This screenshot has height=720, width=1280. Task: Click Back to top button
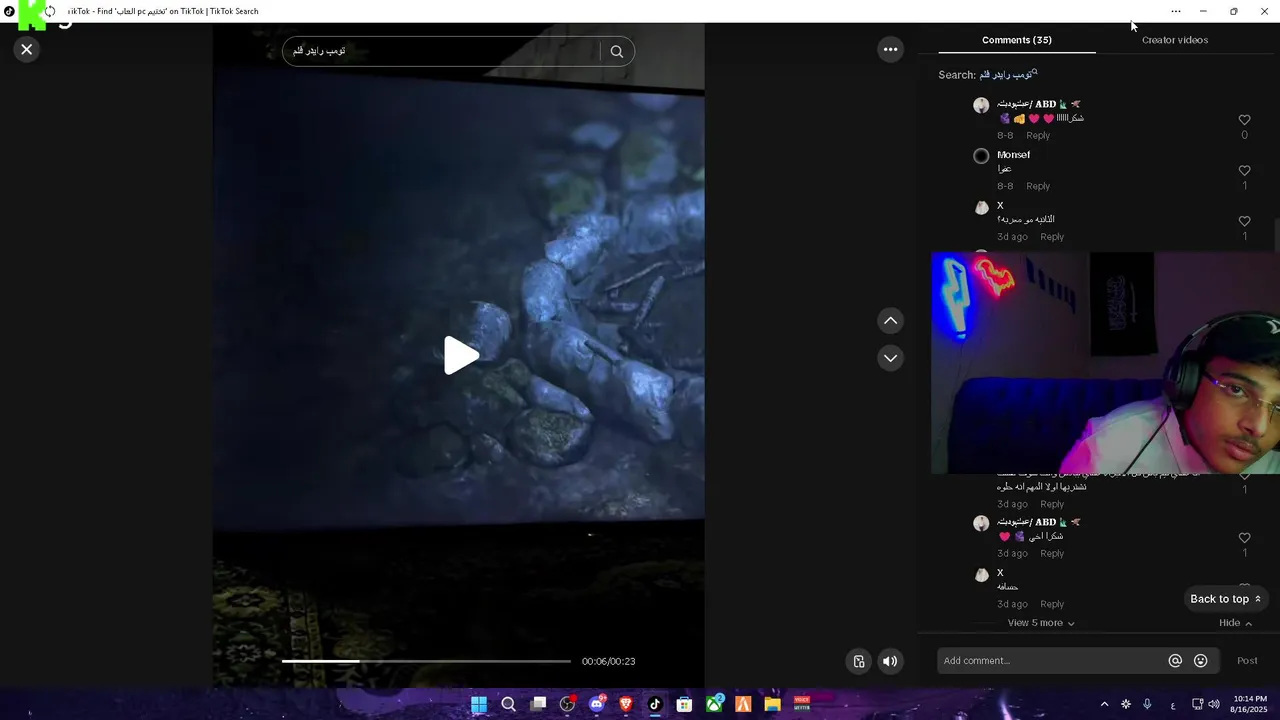click(1226, 599)
